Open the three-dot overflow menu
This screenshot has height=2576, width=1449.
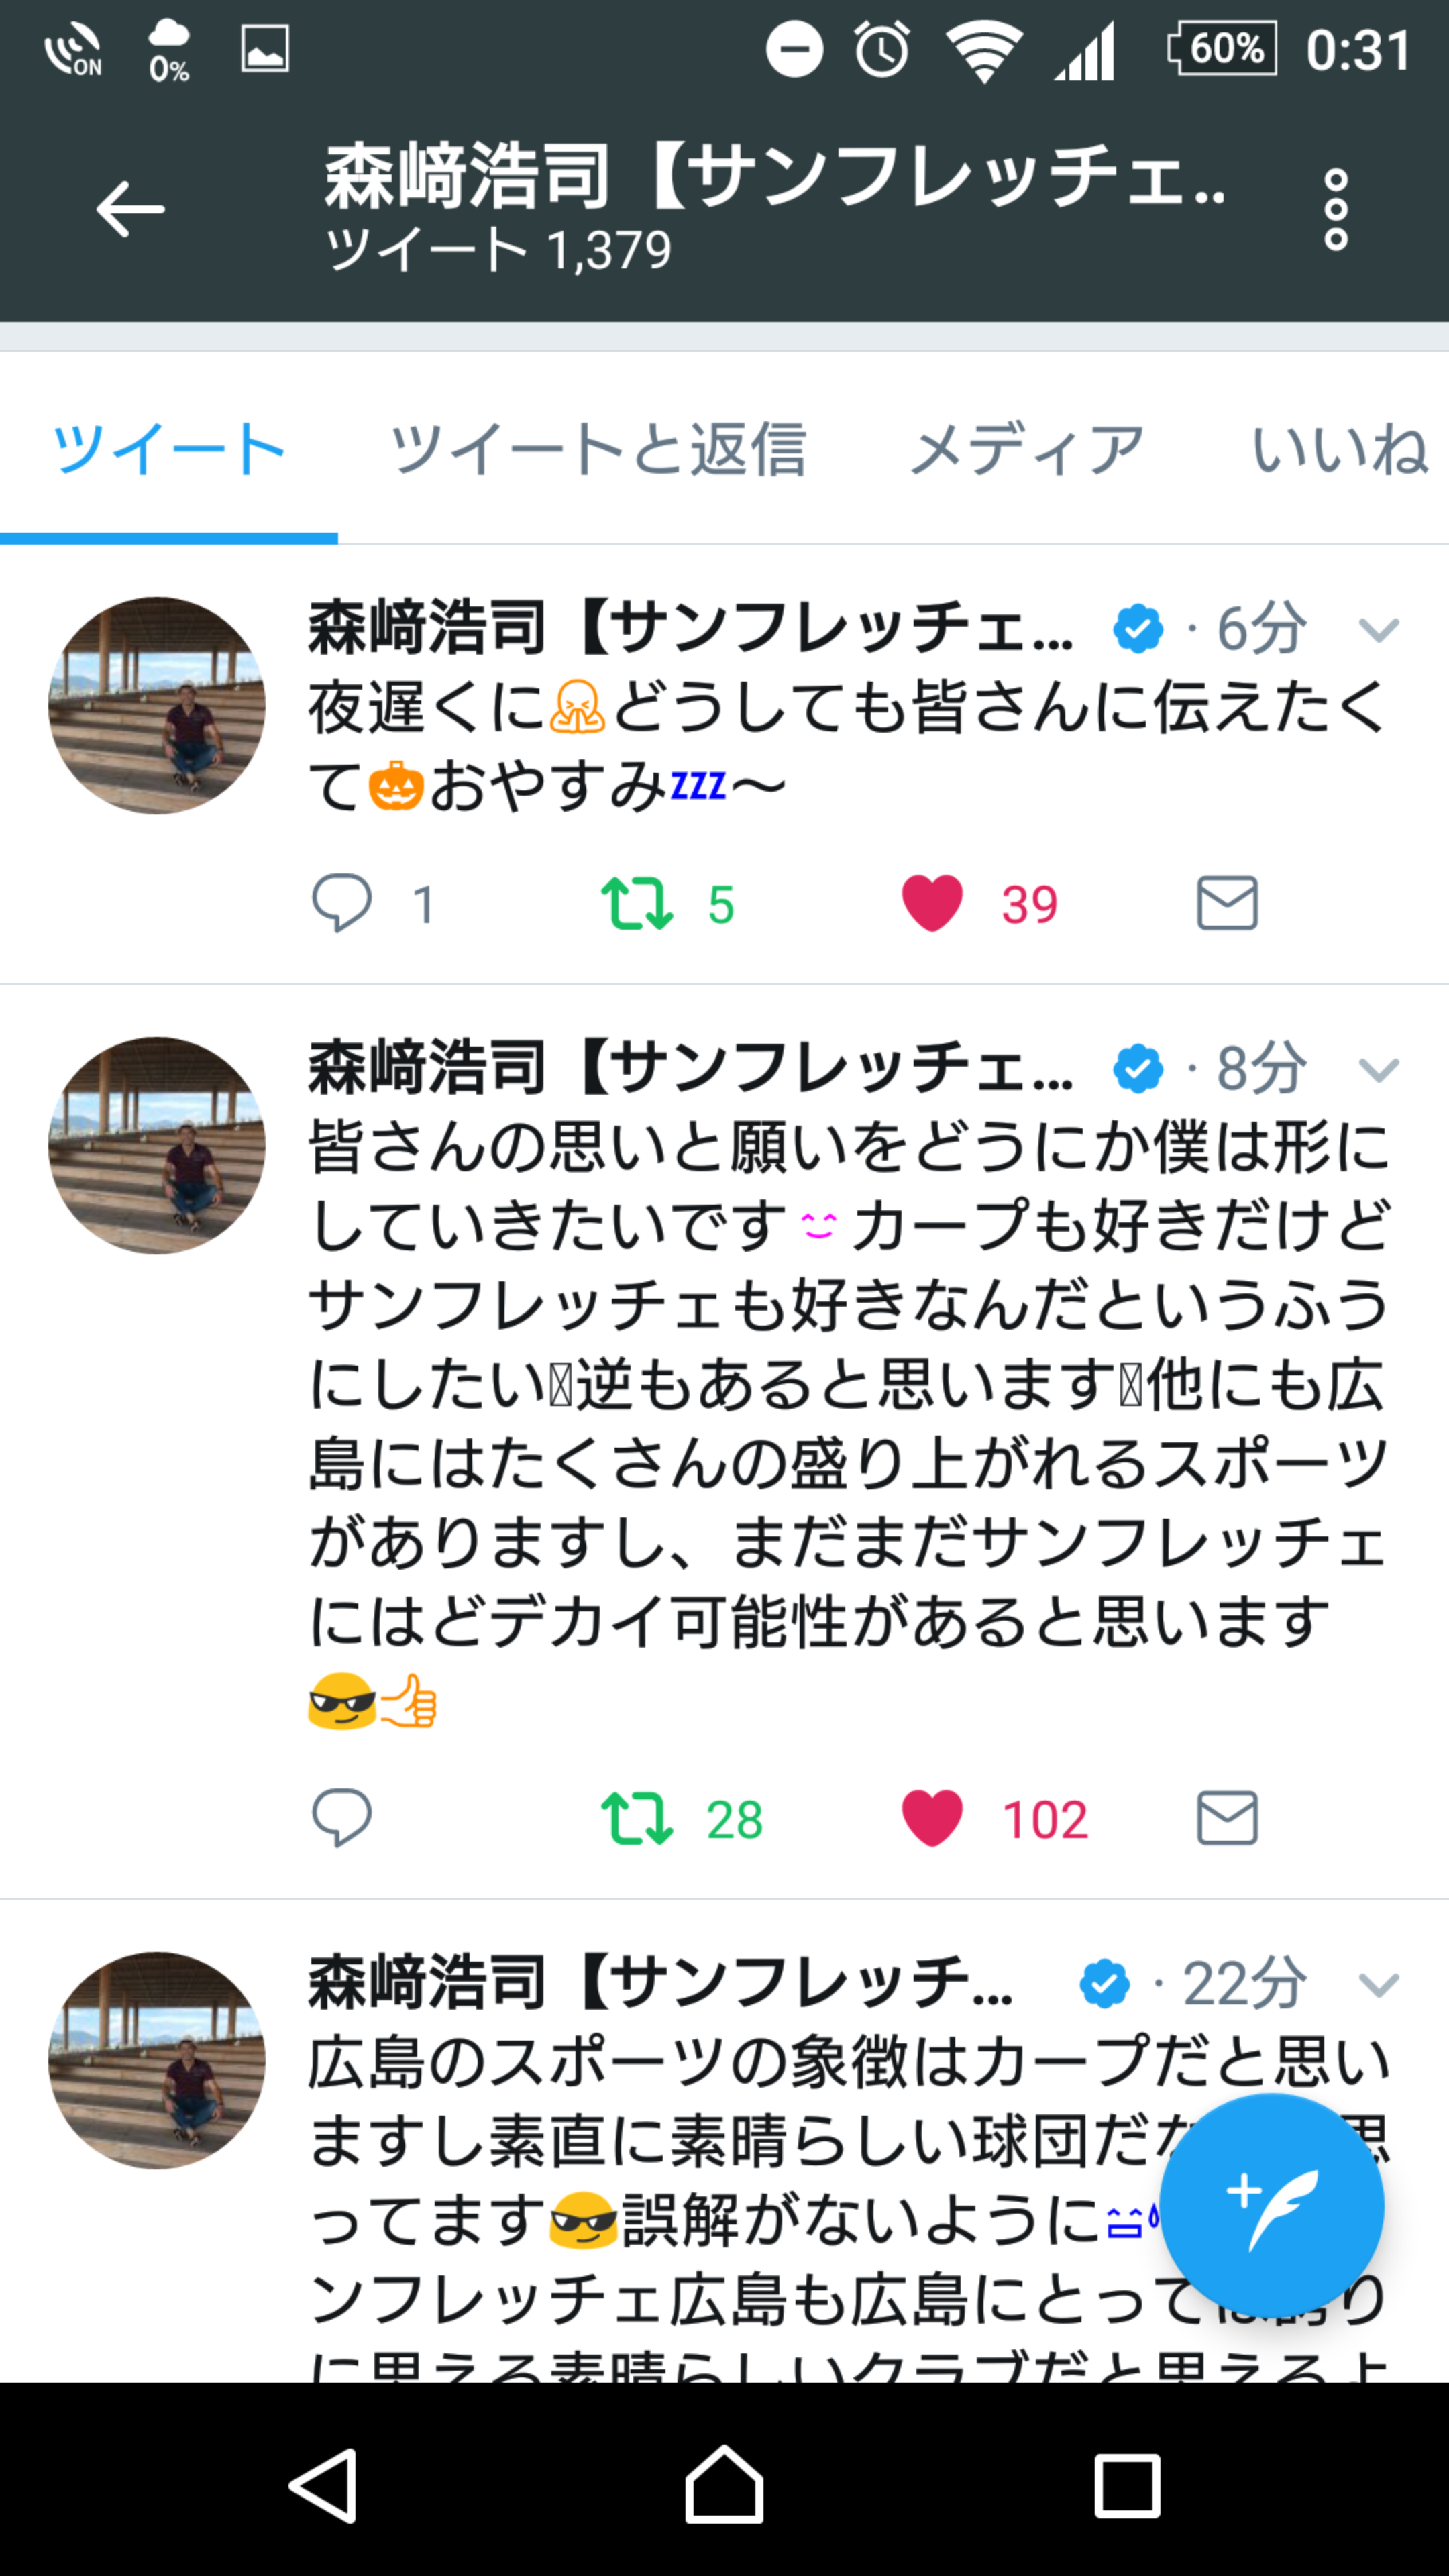coord(1336,209)
